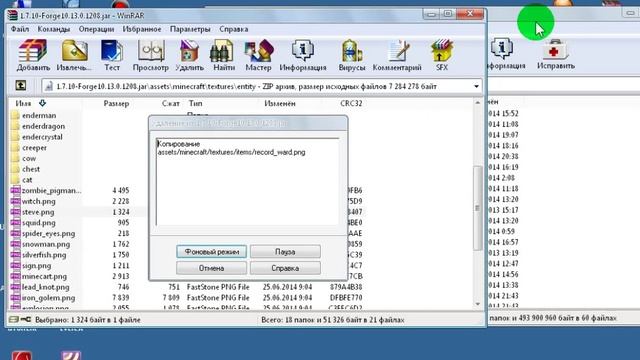Select witch.png file
The width and height of the screenshot is (640, 360).
[x=33, y=201]
